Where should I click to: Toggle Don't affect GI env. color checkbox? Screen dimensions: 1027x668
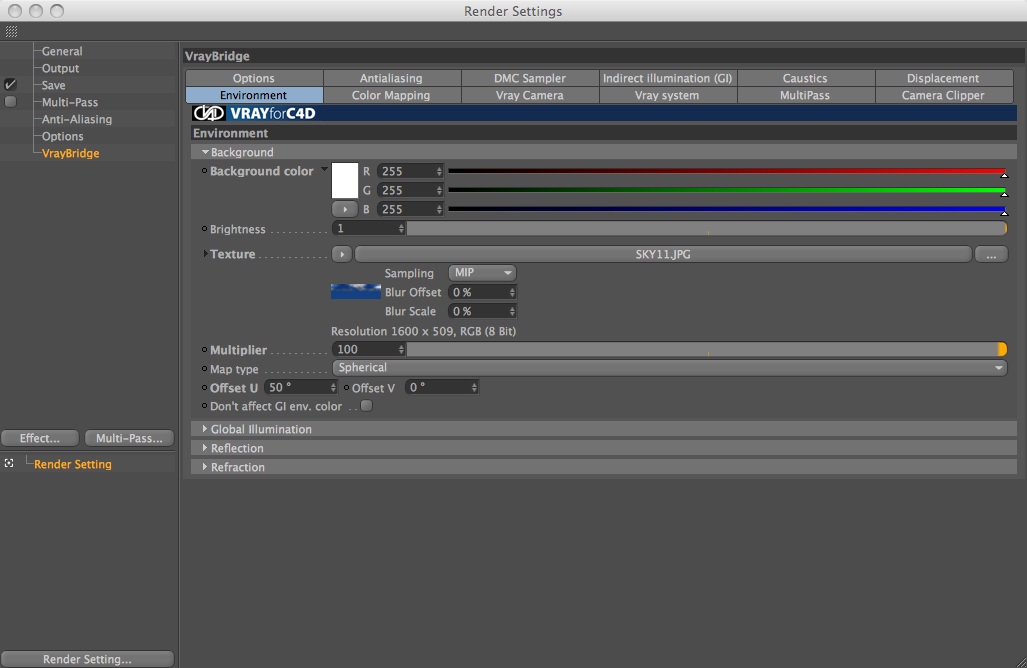click(x=367, y=406)
